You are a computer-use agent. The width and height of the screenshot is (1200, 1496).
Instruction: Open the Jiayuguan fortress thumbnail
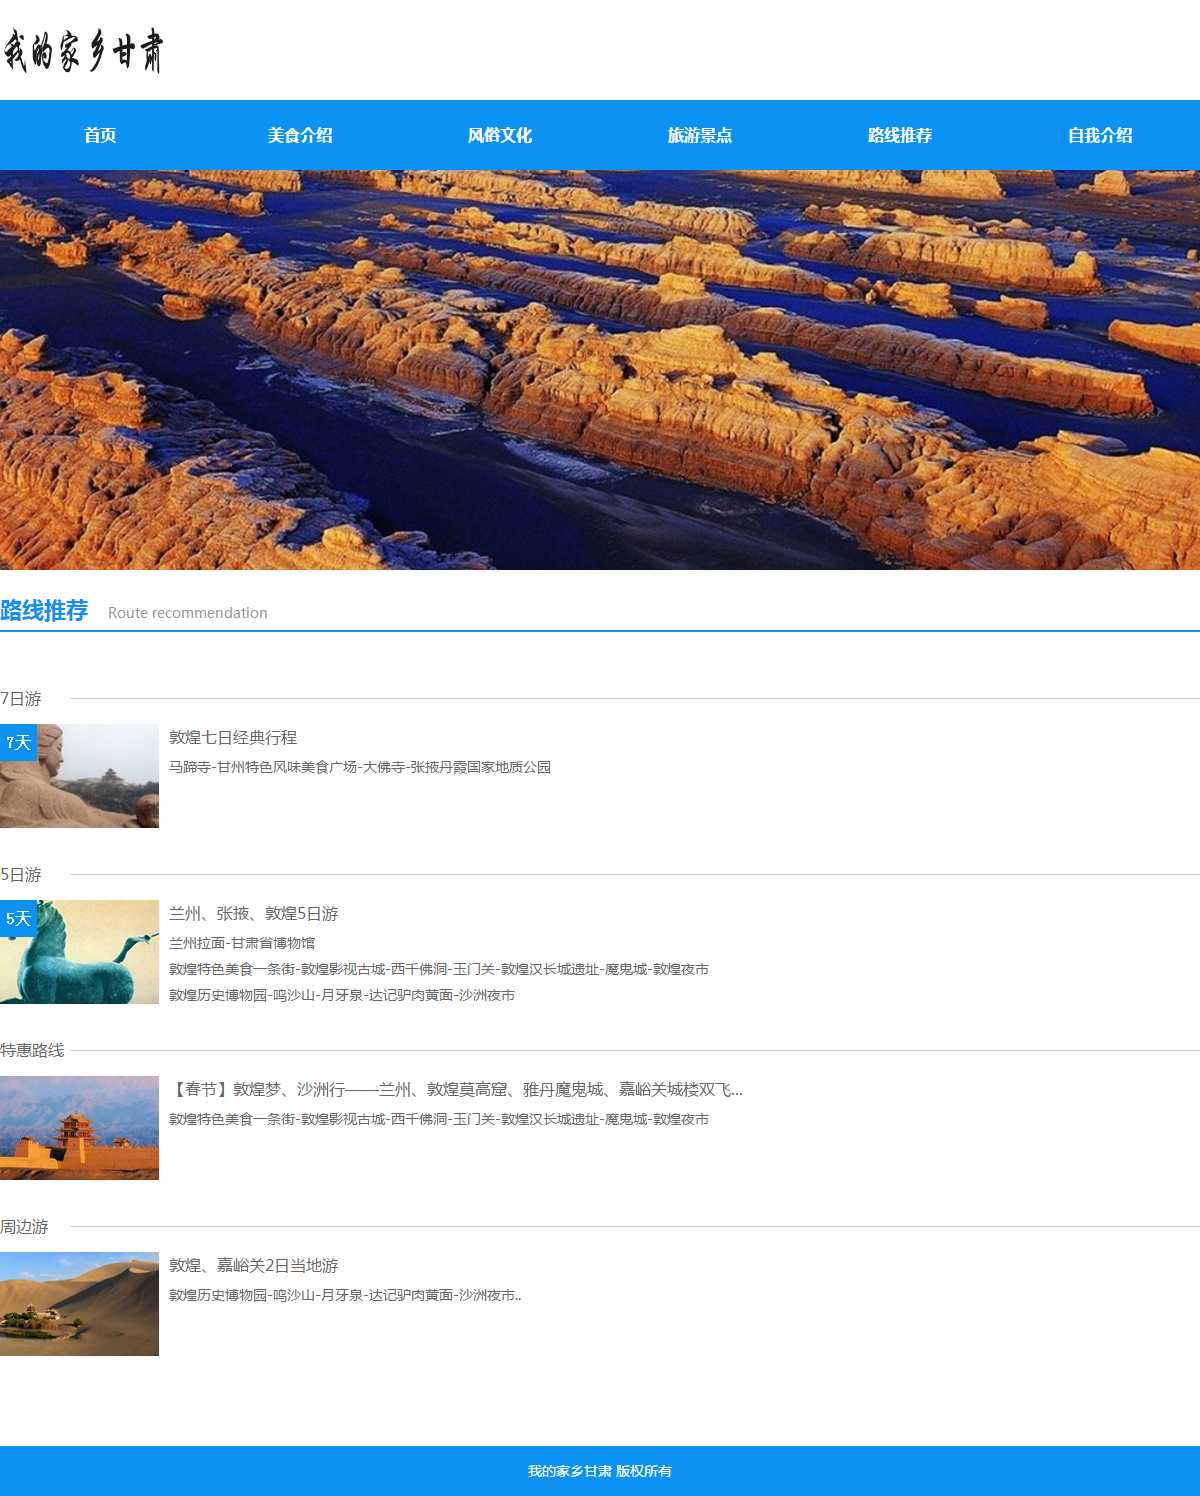[x=80, y=1128]
